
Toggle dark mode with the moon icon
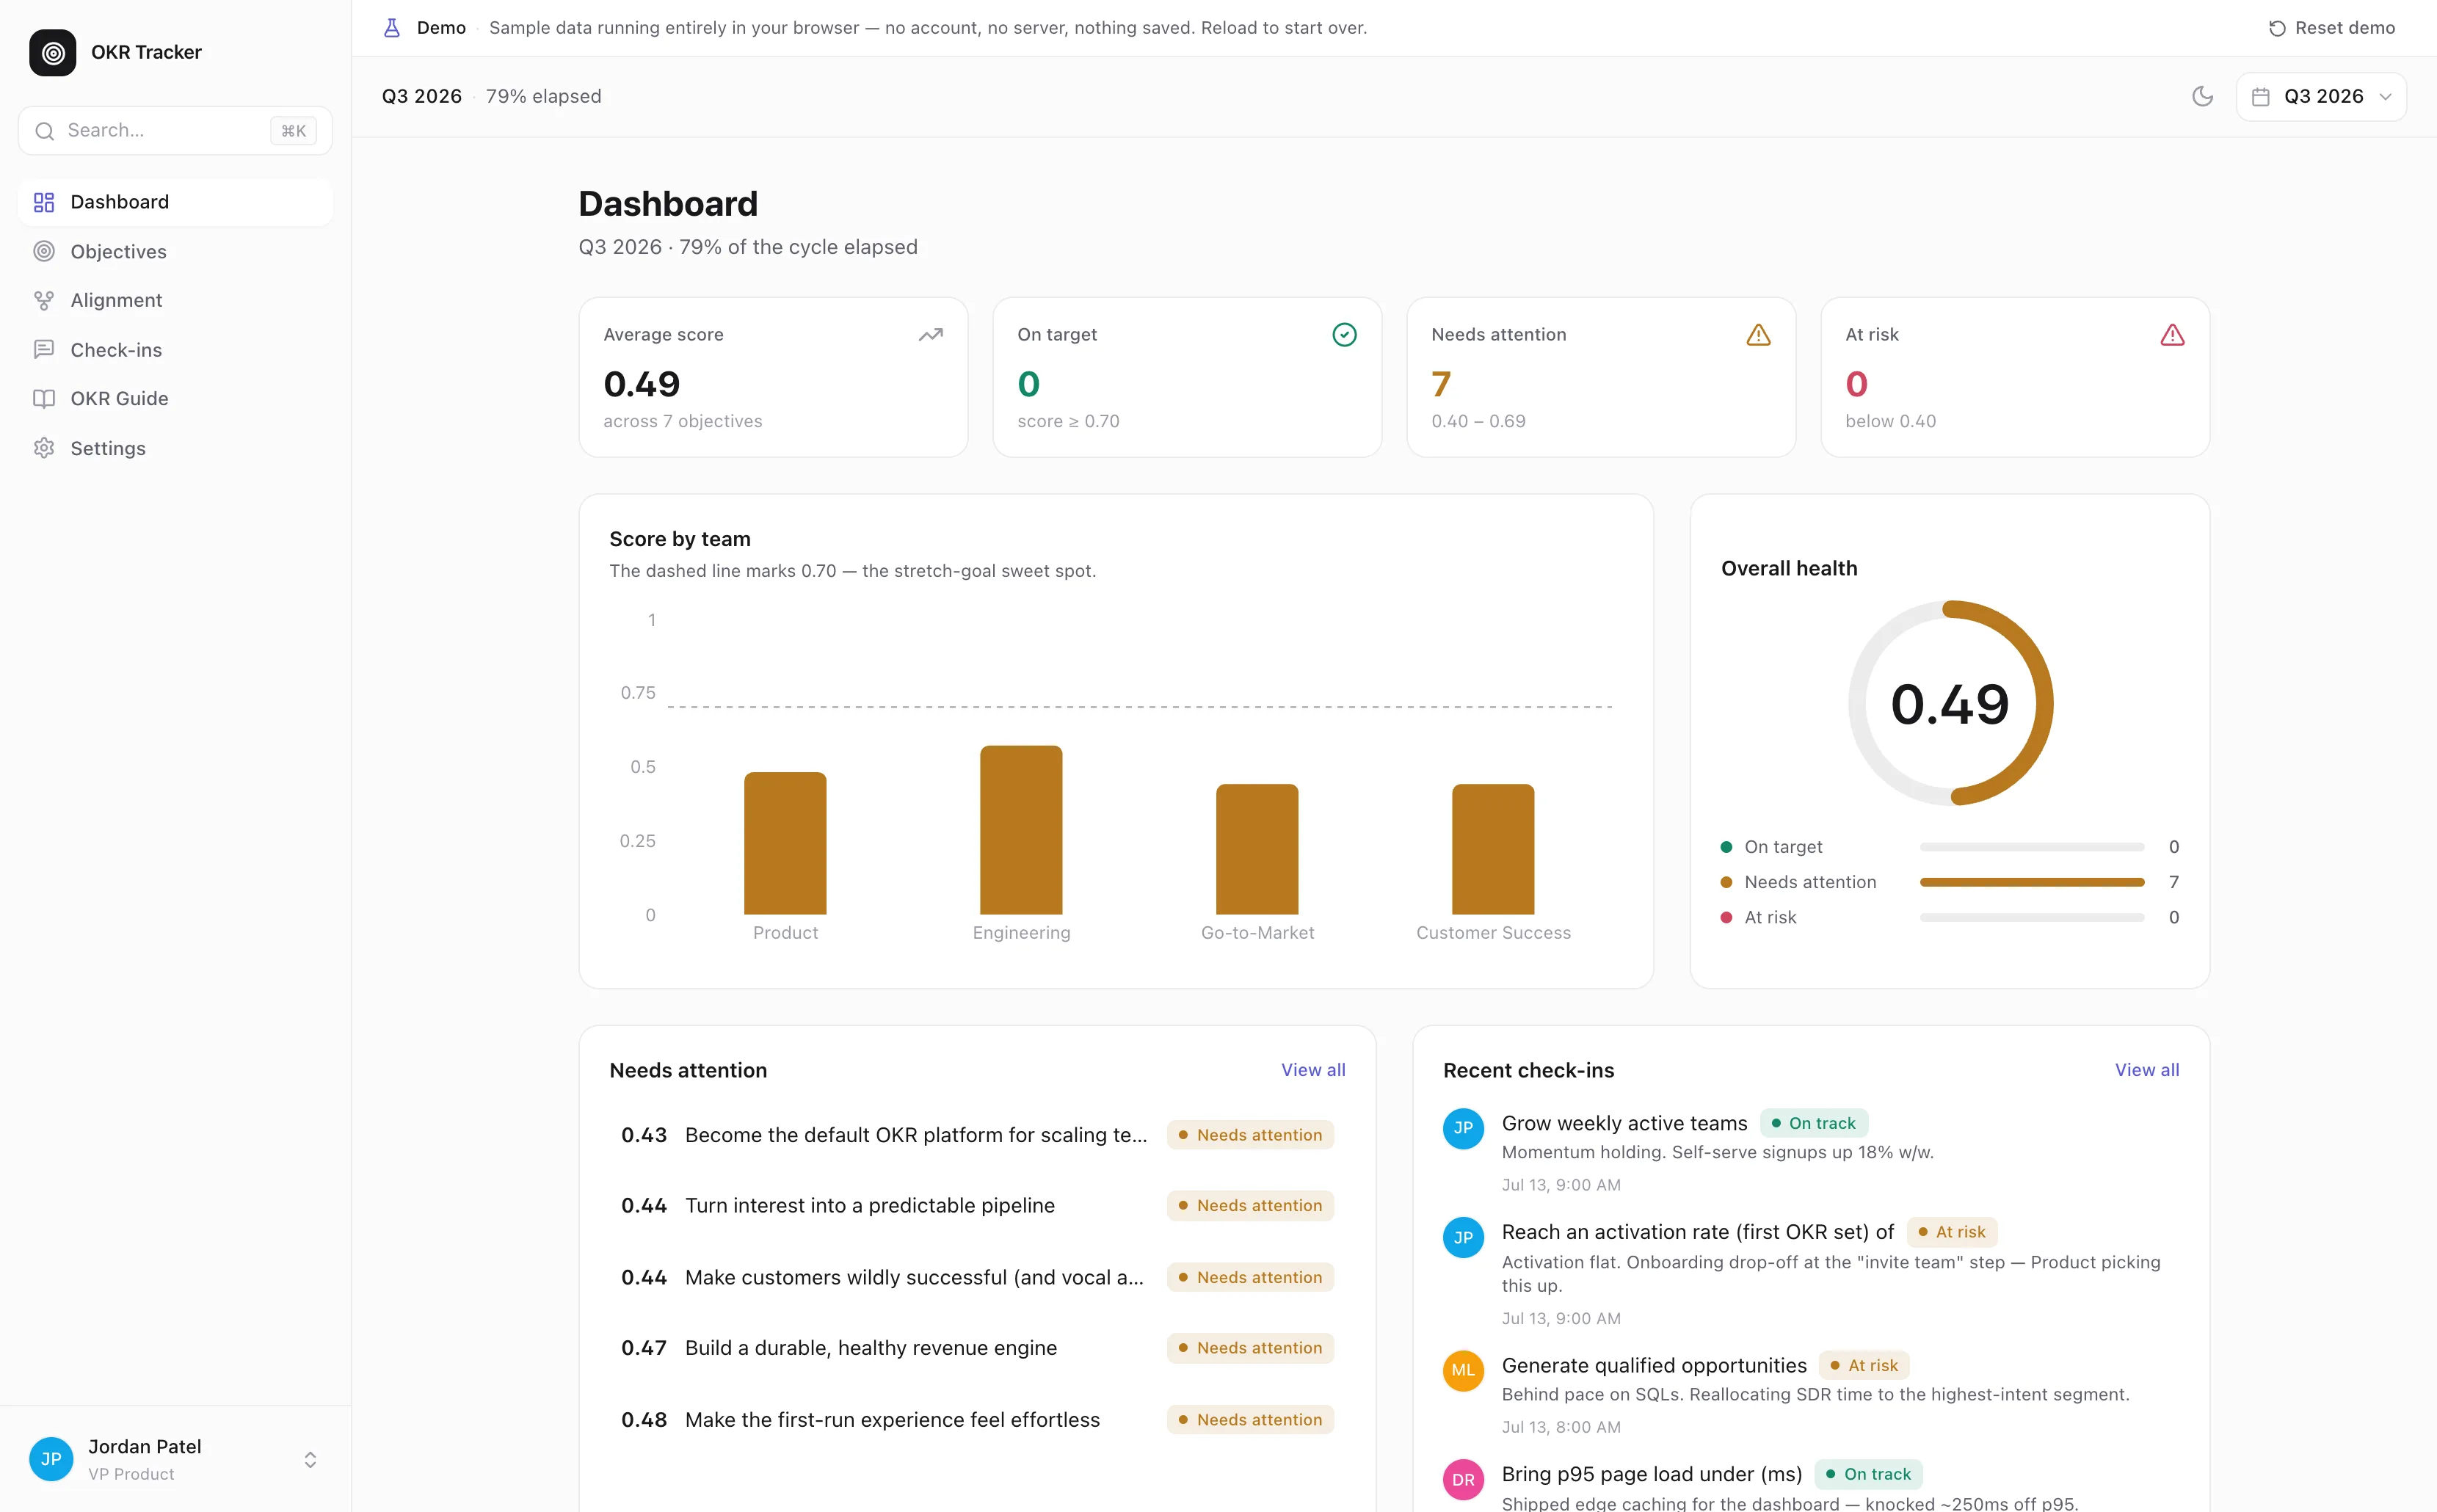point(2202,96)
